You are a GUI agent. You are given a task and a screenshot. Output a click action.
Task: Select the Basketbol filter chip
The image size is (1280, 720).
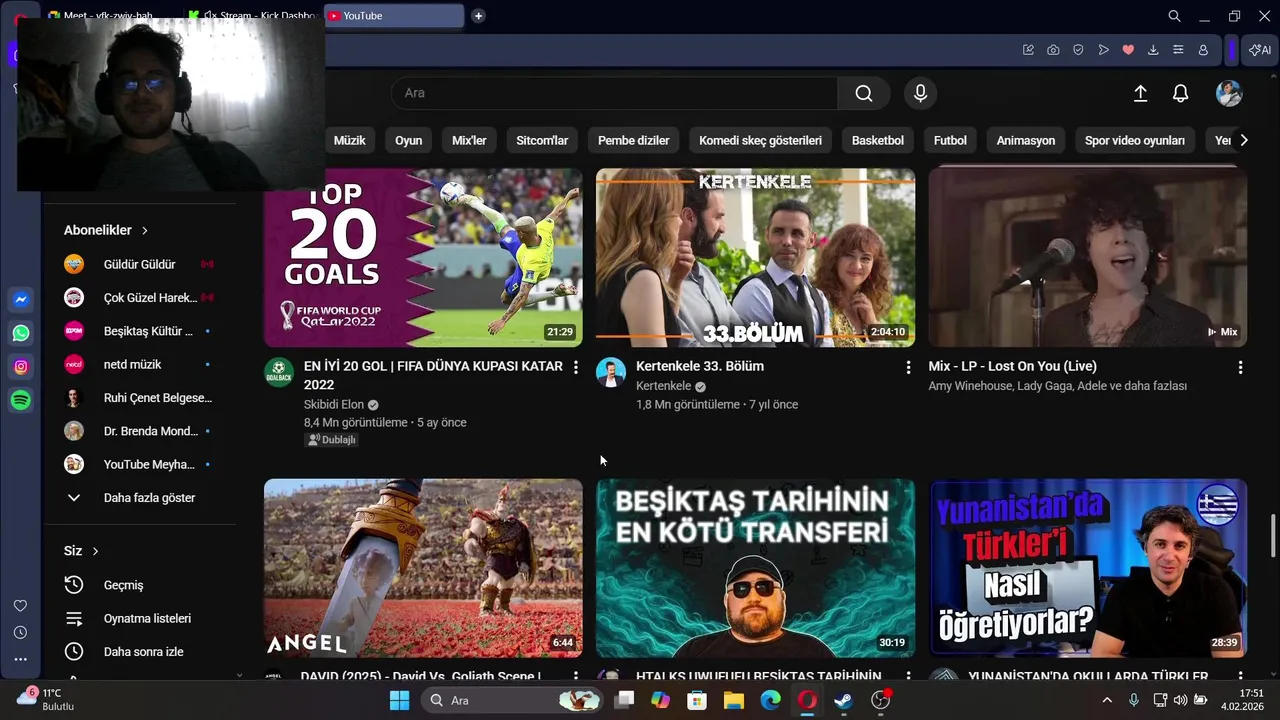(878, 140)
